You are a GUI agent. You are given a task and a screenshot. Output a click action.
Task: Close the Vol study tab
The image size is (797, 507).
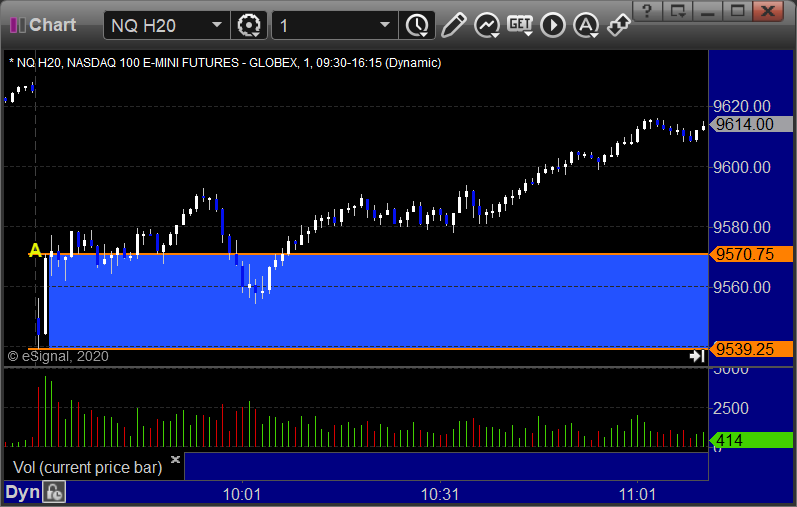coord(175,459)
